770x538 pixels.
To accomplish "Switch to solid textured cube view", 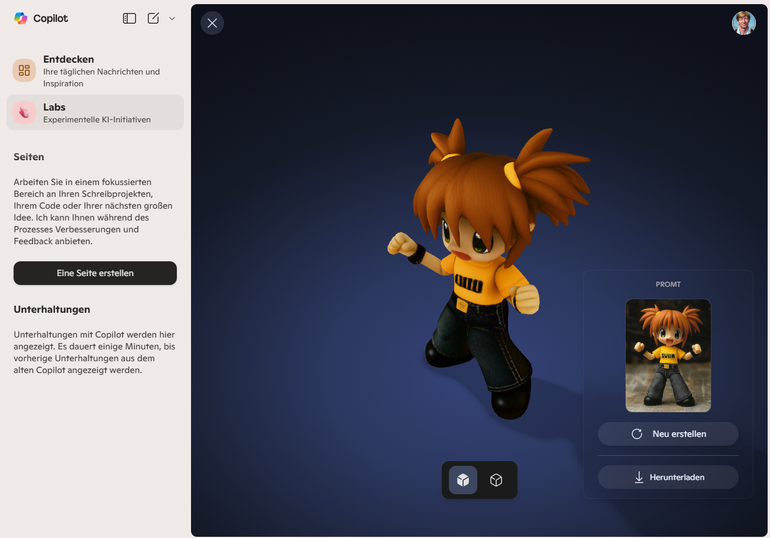I will (x=463, y=480).
